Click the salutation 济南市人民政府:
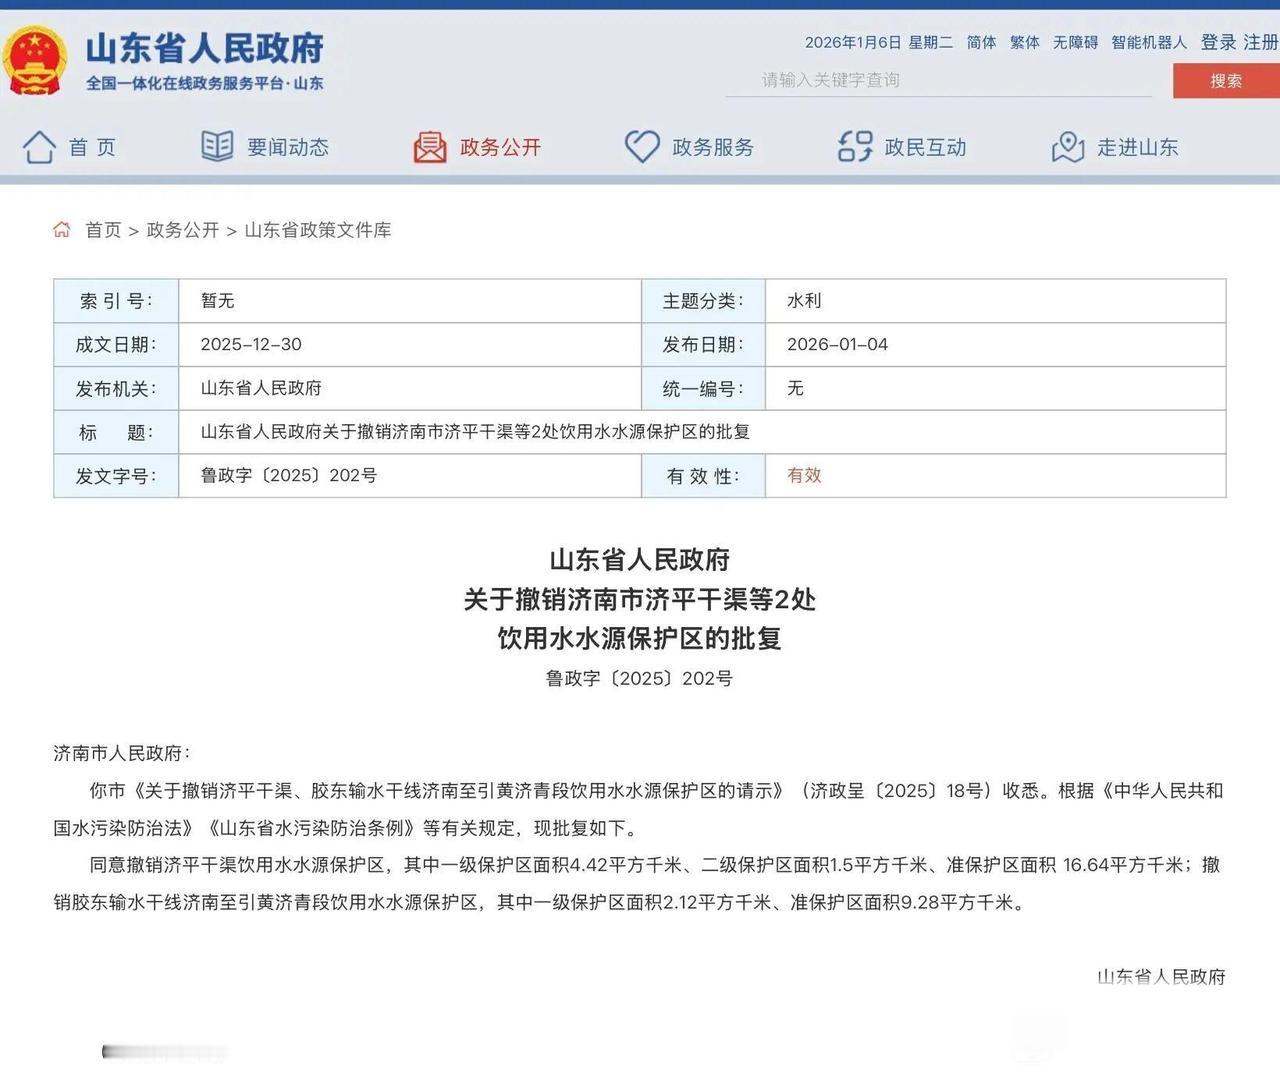The width and height of the screenshot is (1280, 1077). pos(122,754)
